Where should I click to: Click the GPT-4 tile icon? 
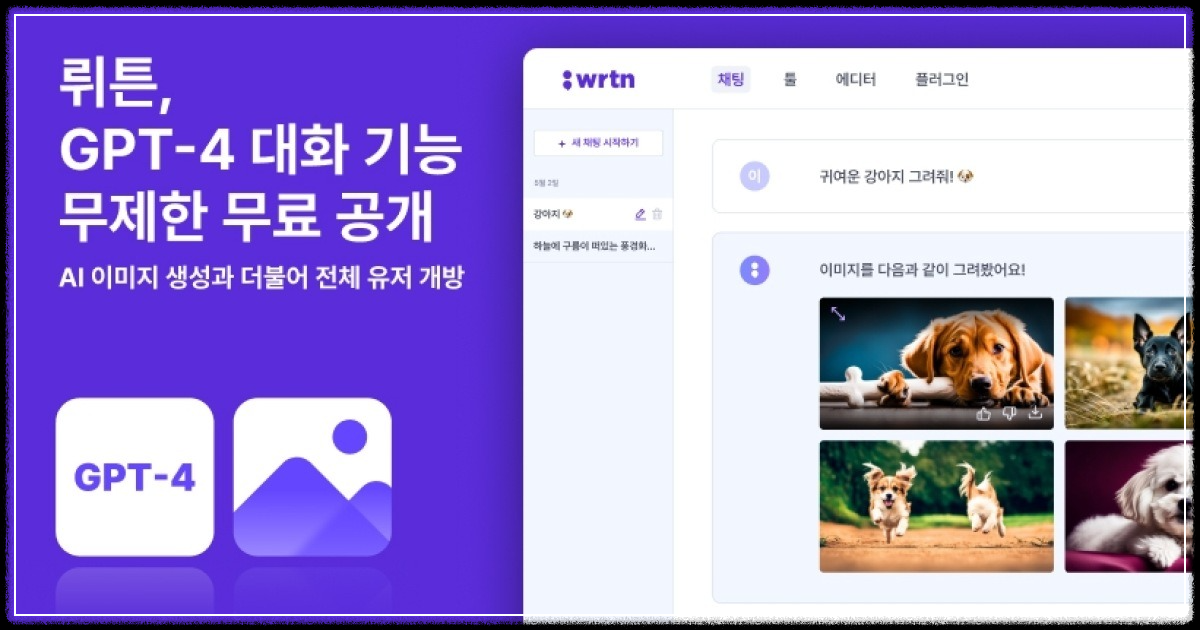pos(135,477)
